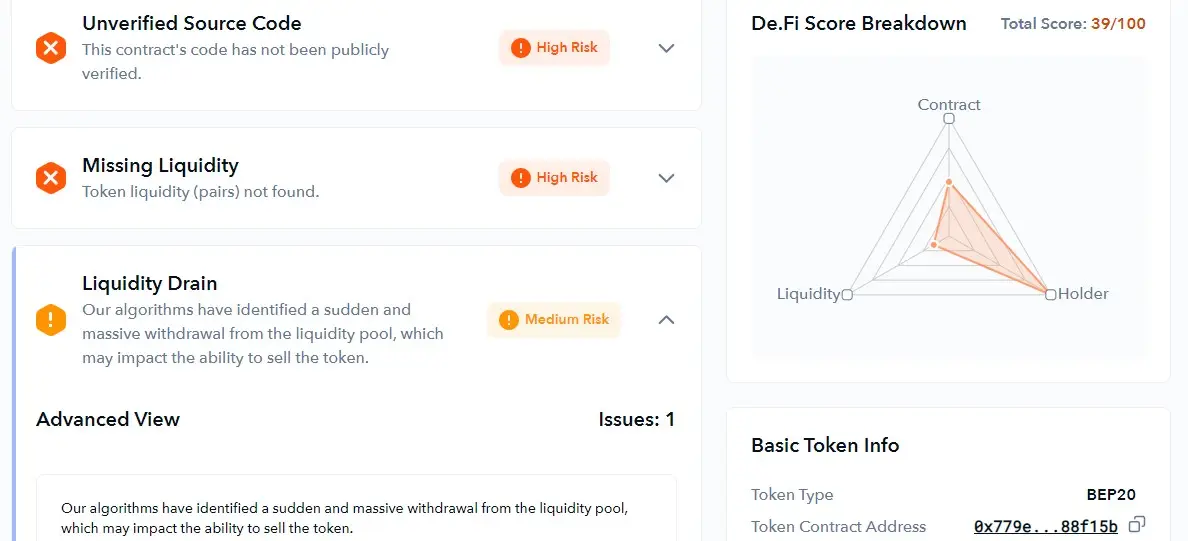Expand the Missing Liquidity details
This screenshot has height=541, width=1188.
coord(666,178)
